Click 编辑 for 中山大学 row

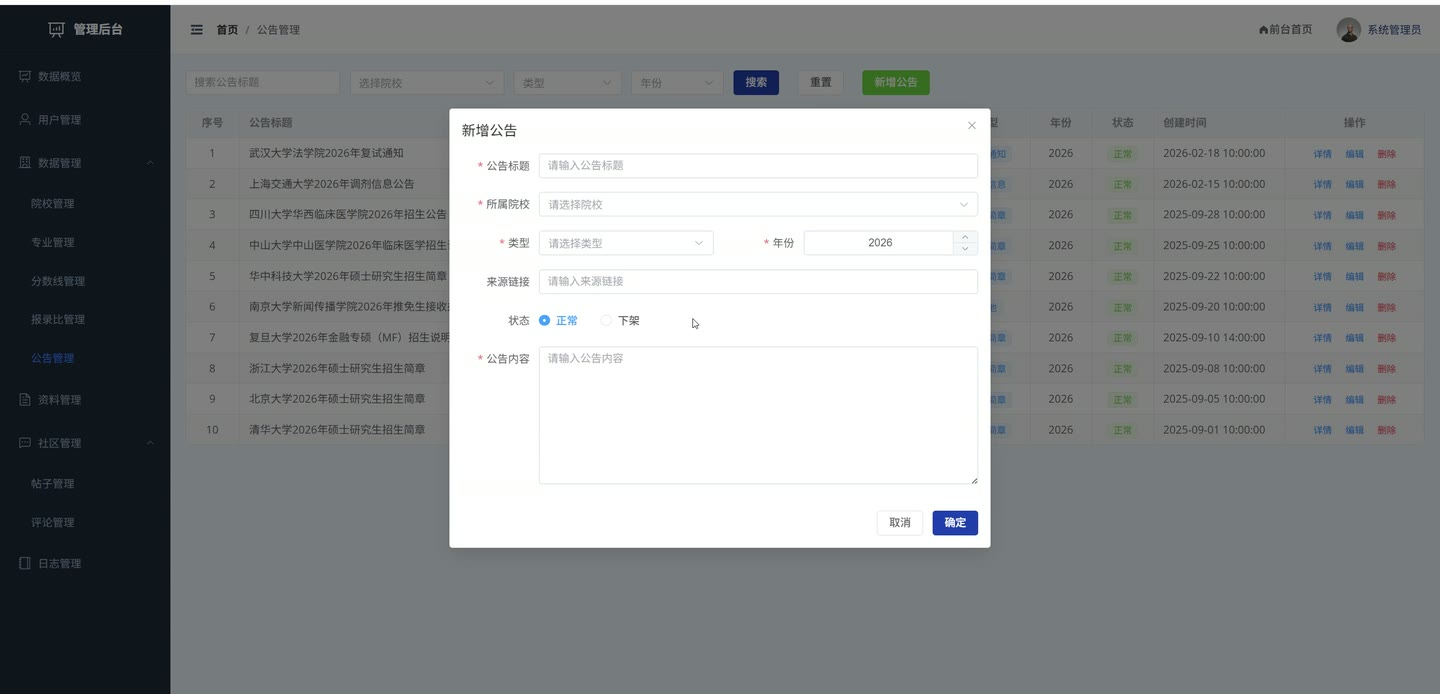[1354, 246]
